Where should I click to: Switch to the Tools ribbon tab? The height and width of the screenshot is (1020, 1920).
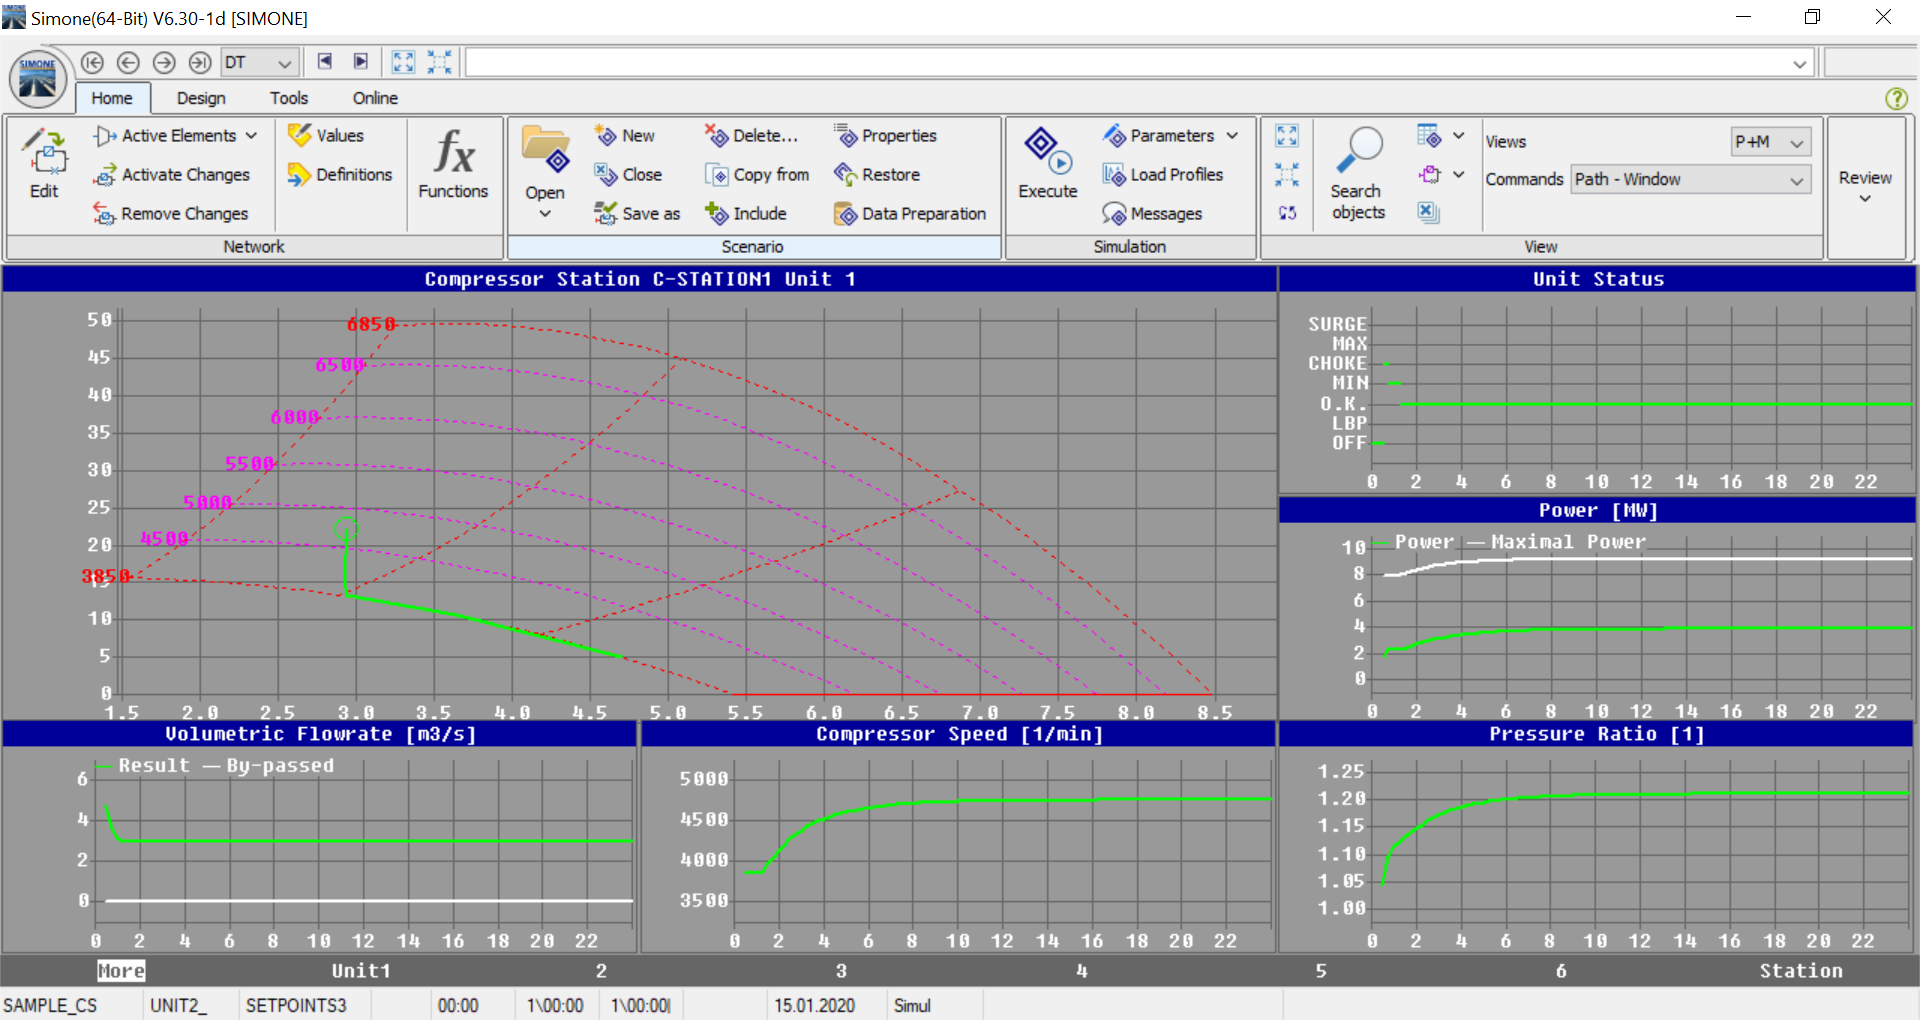tap(289, 98)
